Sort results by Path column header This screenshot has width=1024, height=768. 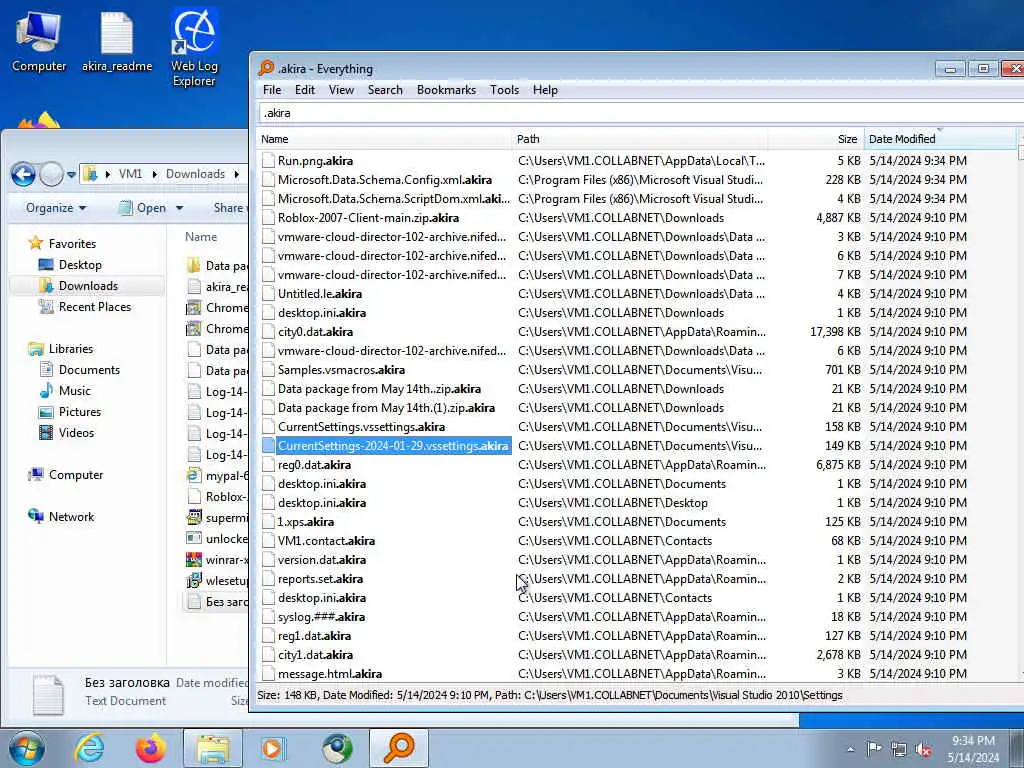pyautogui.click(x=640, y=139)
